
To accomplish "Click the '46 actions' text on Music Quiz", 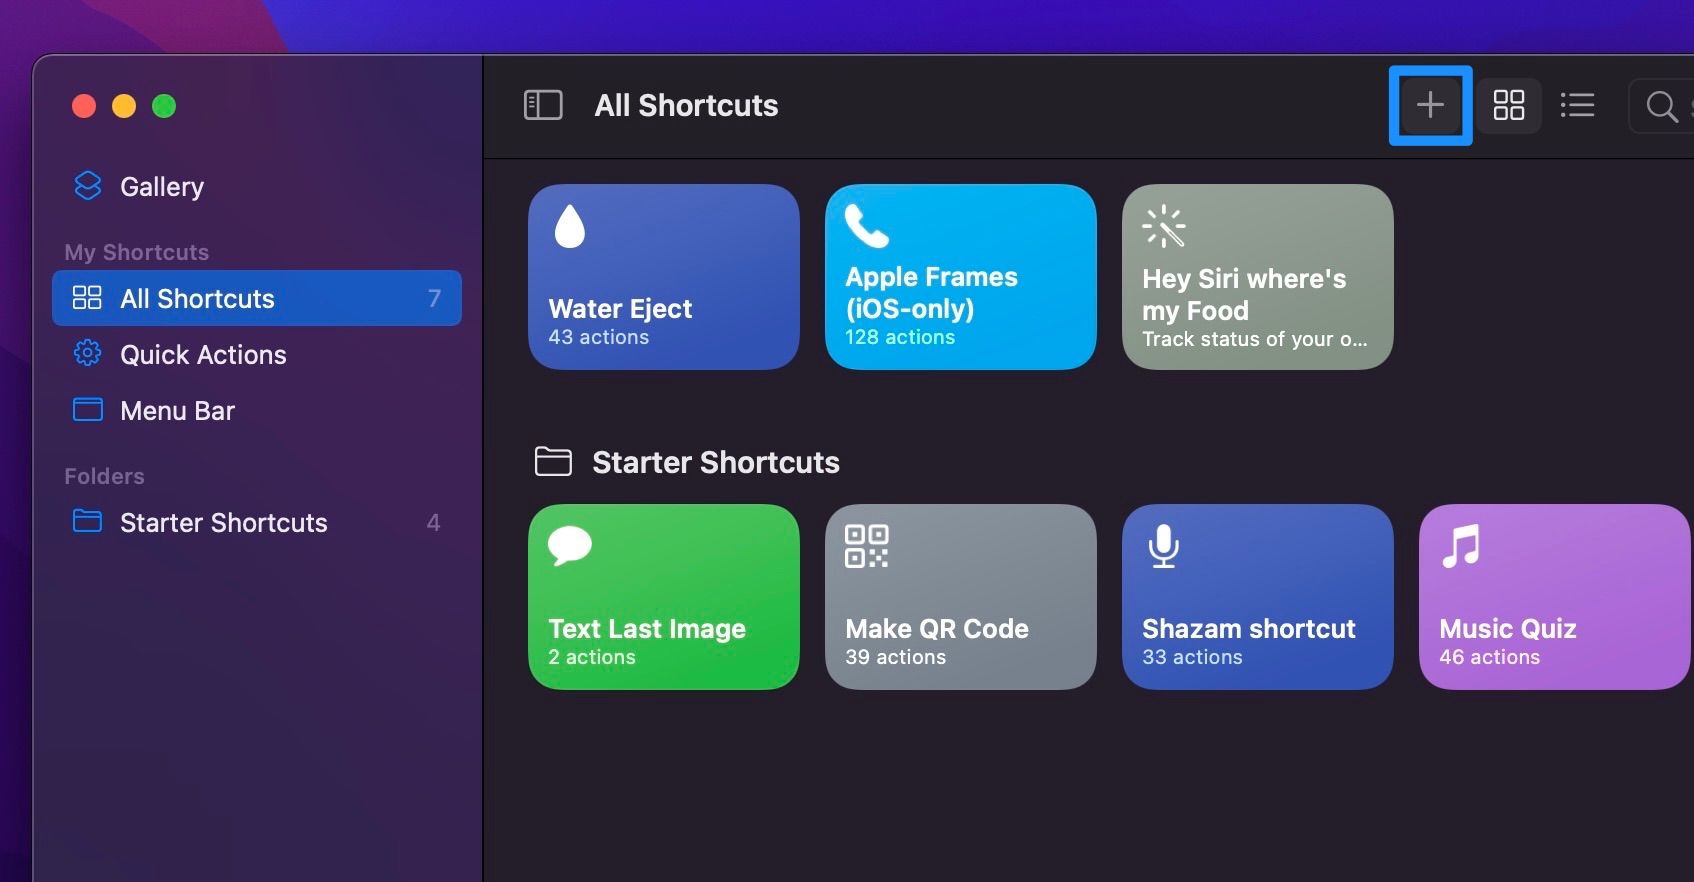I will 1490,657.
